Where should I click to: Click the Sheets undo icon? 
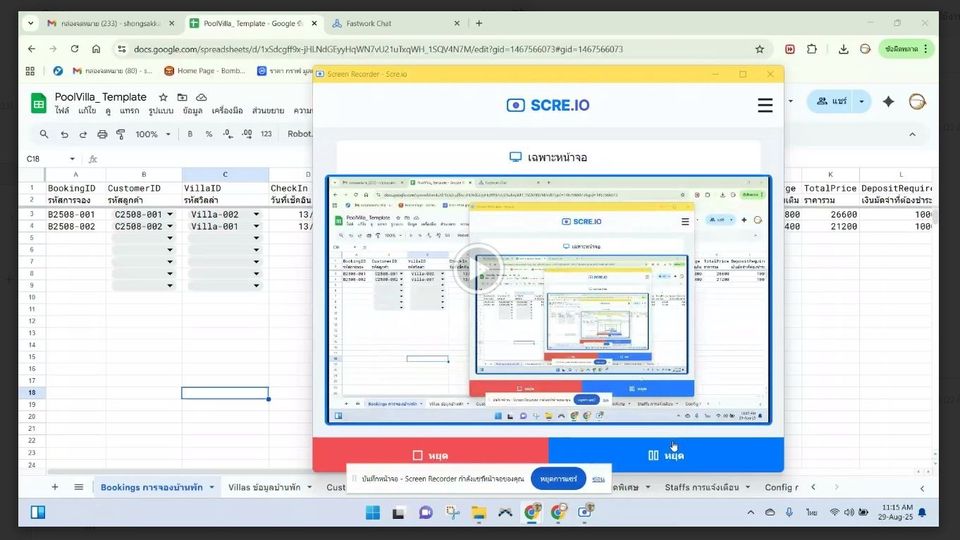(64, 134)
